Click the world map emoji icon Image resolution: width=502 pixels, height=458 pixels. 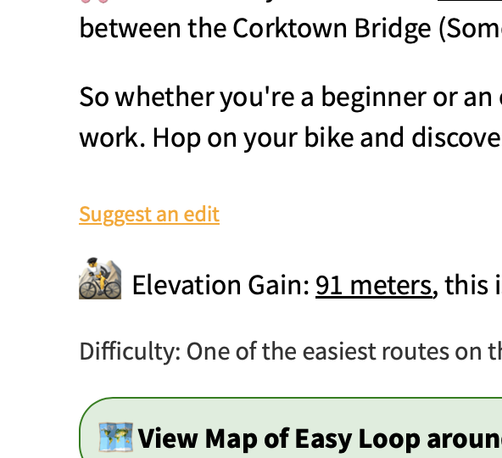pyautogui.click(x=116, y=437)
